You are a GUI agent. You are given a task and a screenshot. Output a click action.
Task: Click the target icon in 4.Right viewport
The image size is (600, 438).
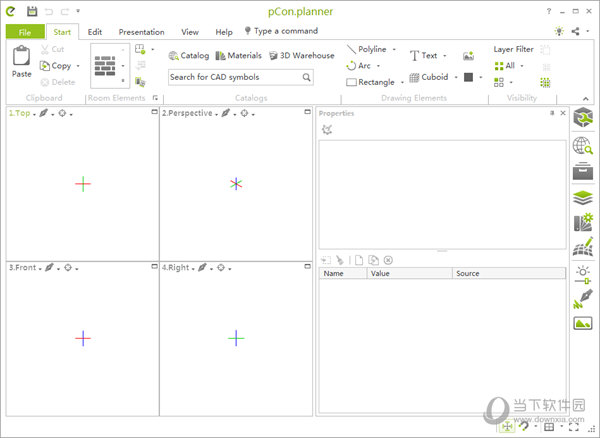point(221,268)
